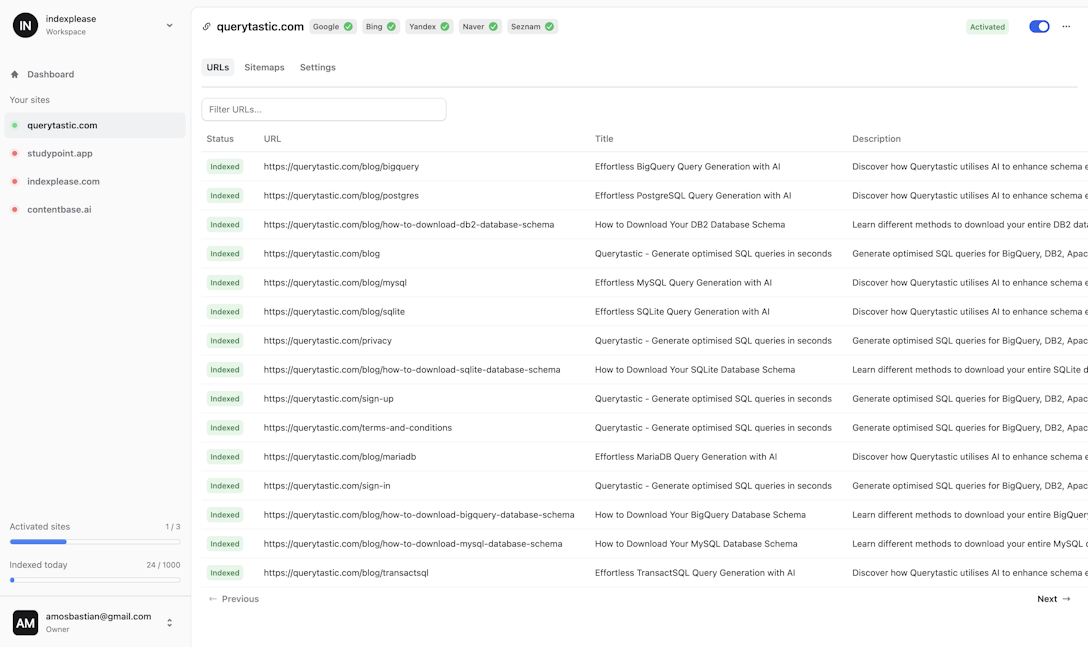Open the three-dot options menu

click(x=1066, y=27)
